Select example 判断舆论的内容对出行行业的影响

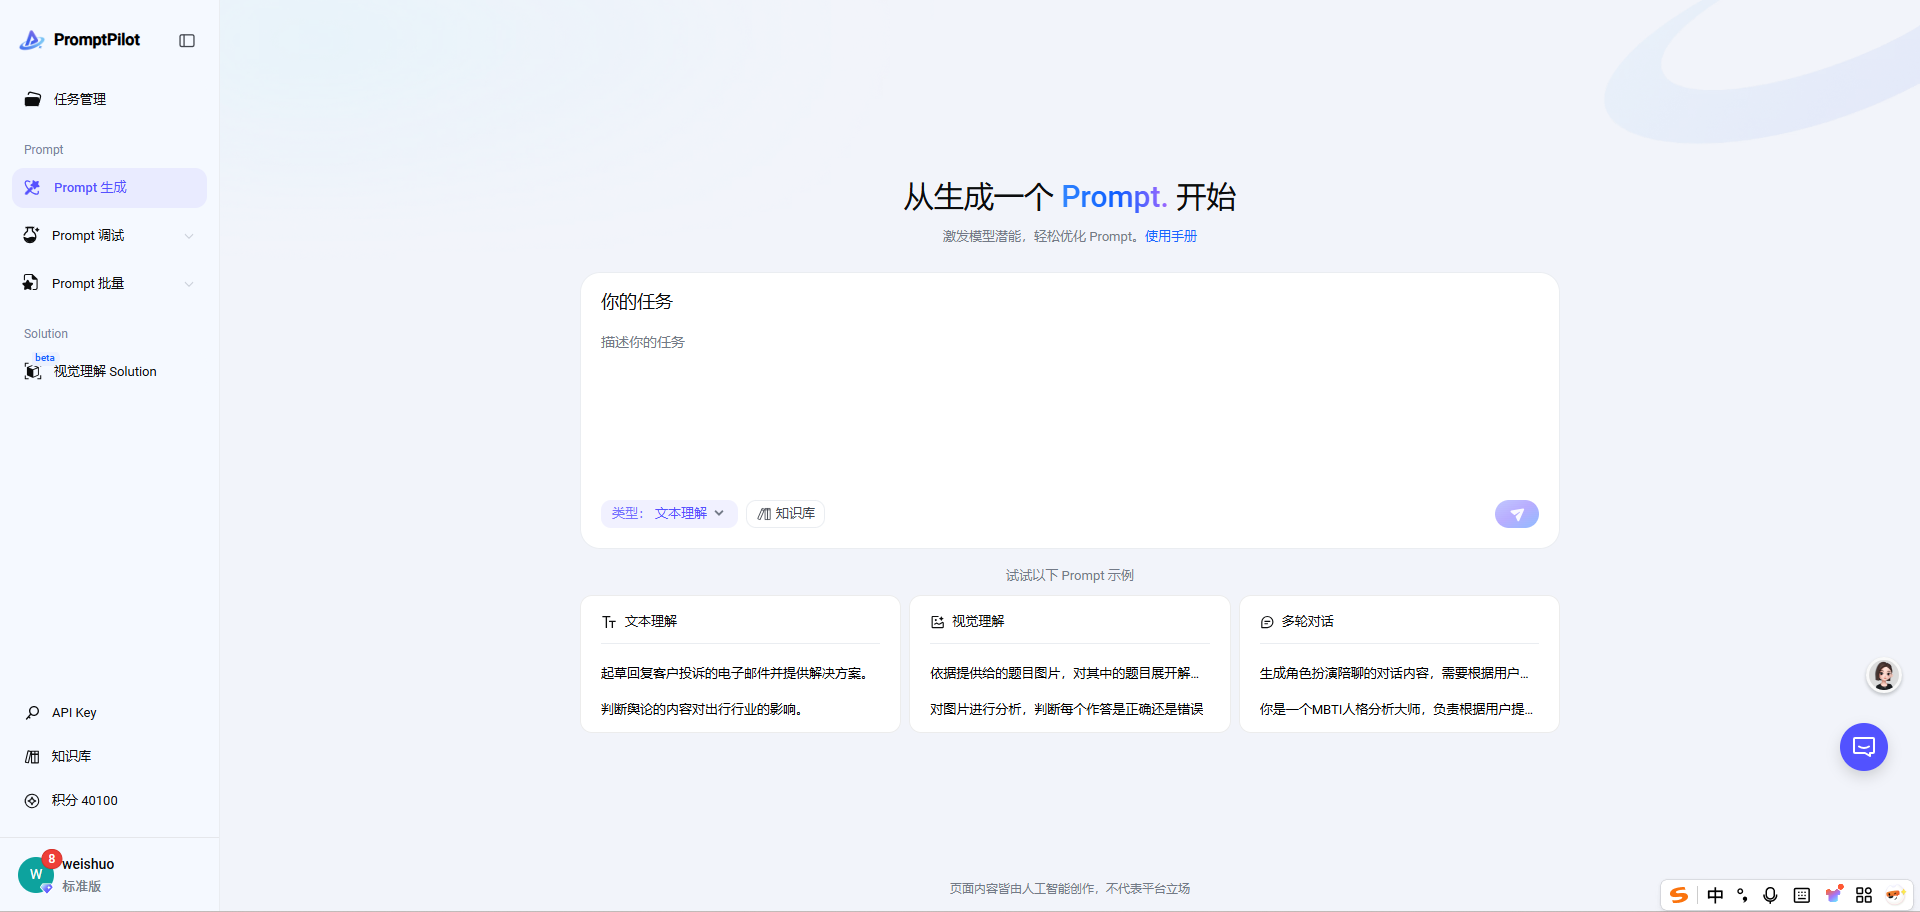[702, 709]
